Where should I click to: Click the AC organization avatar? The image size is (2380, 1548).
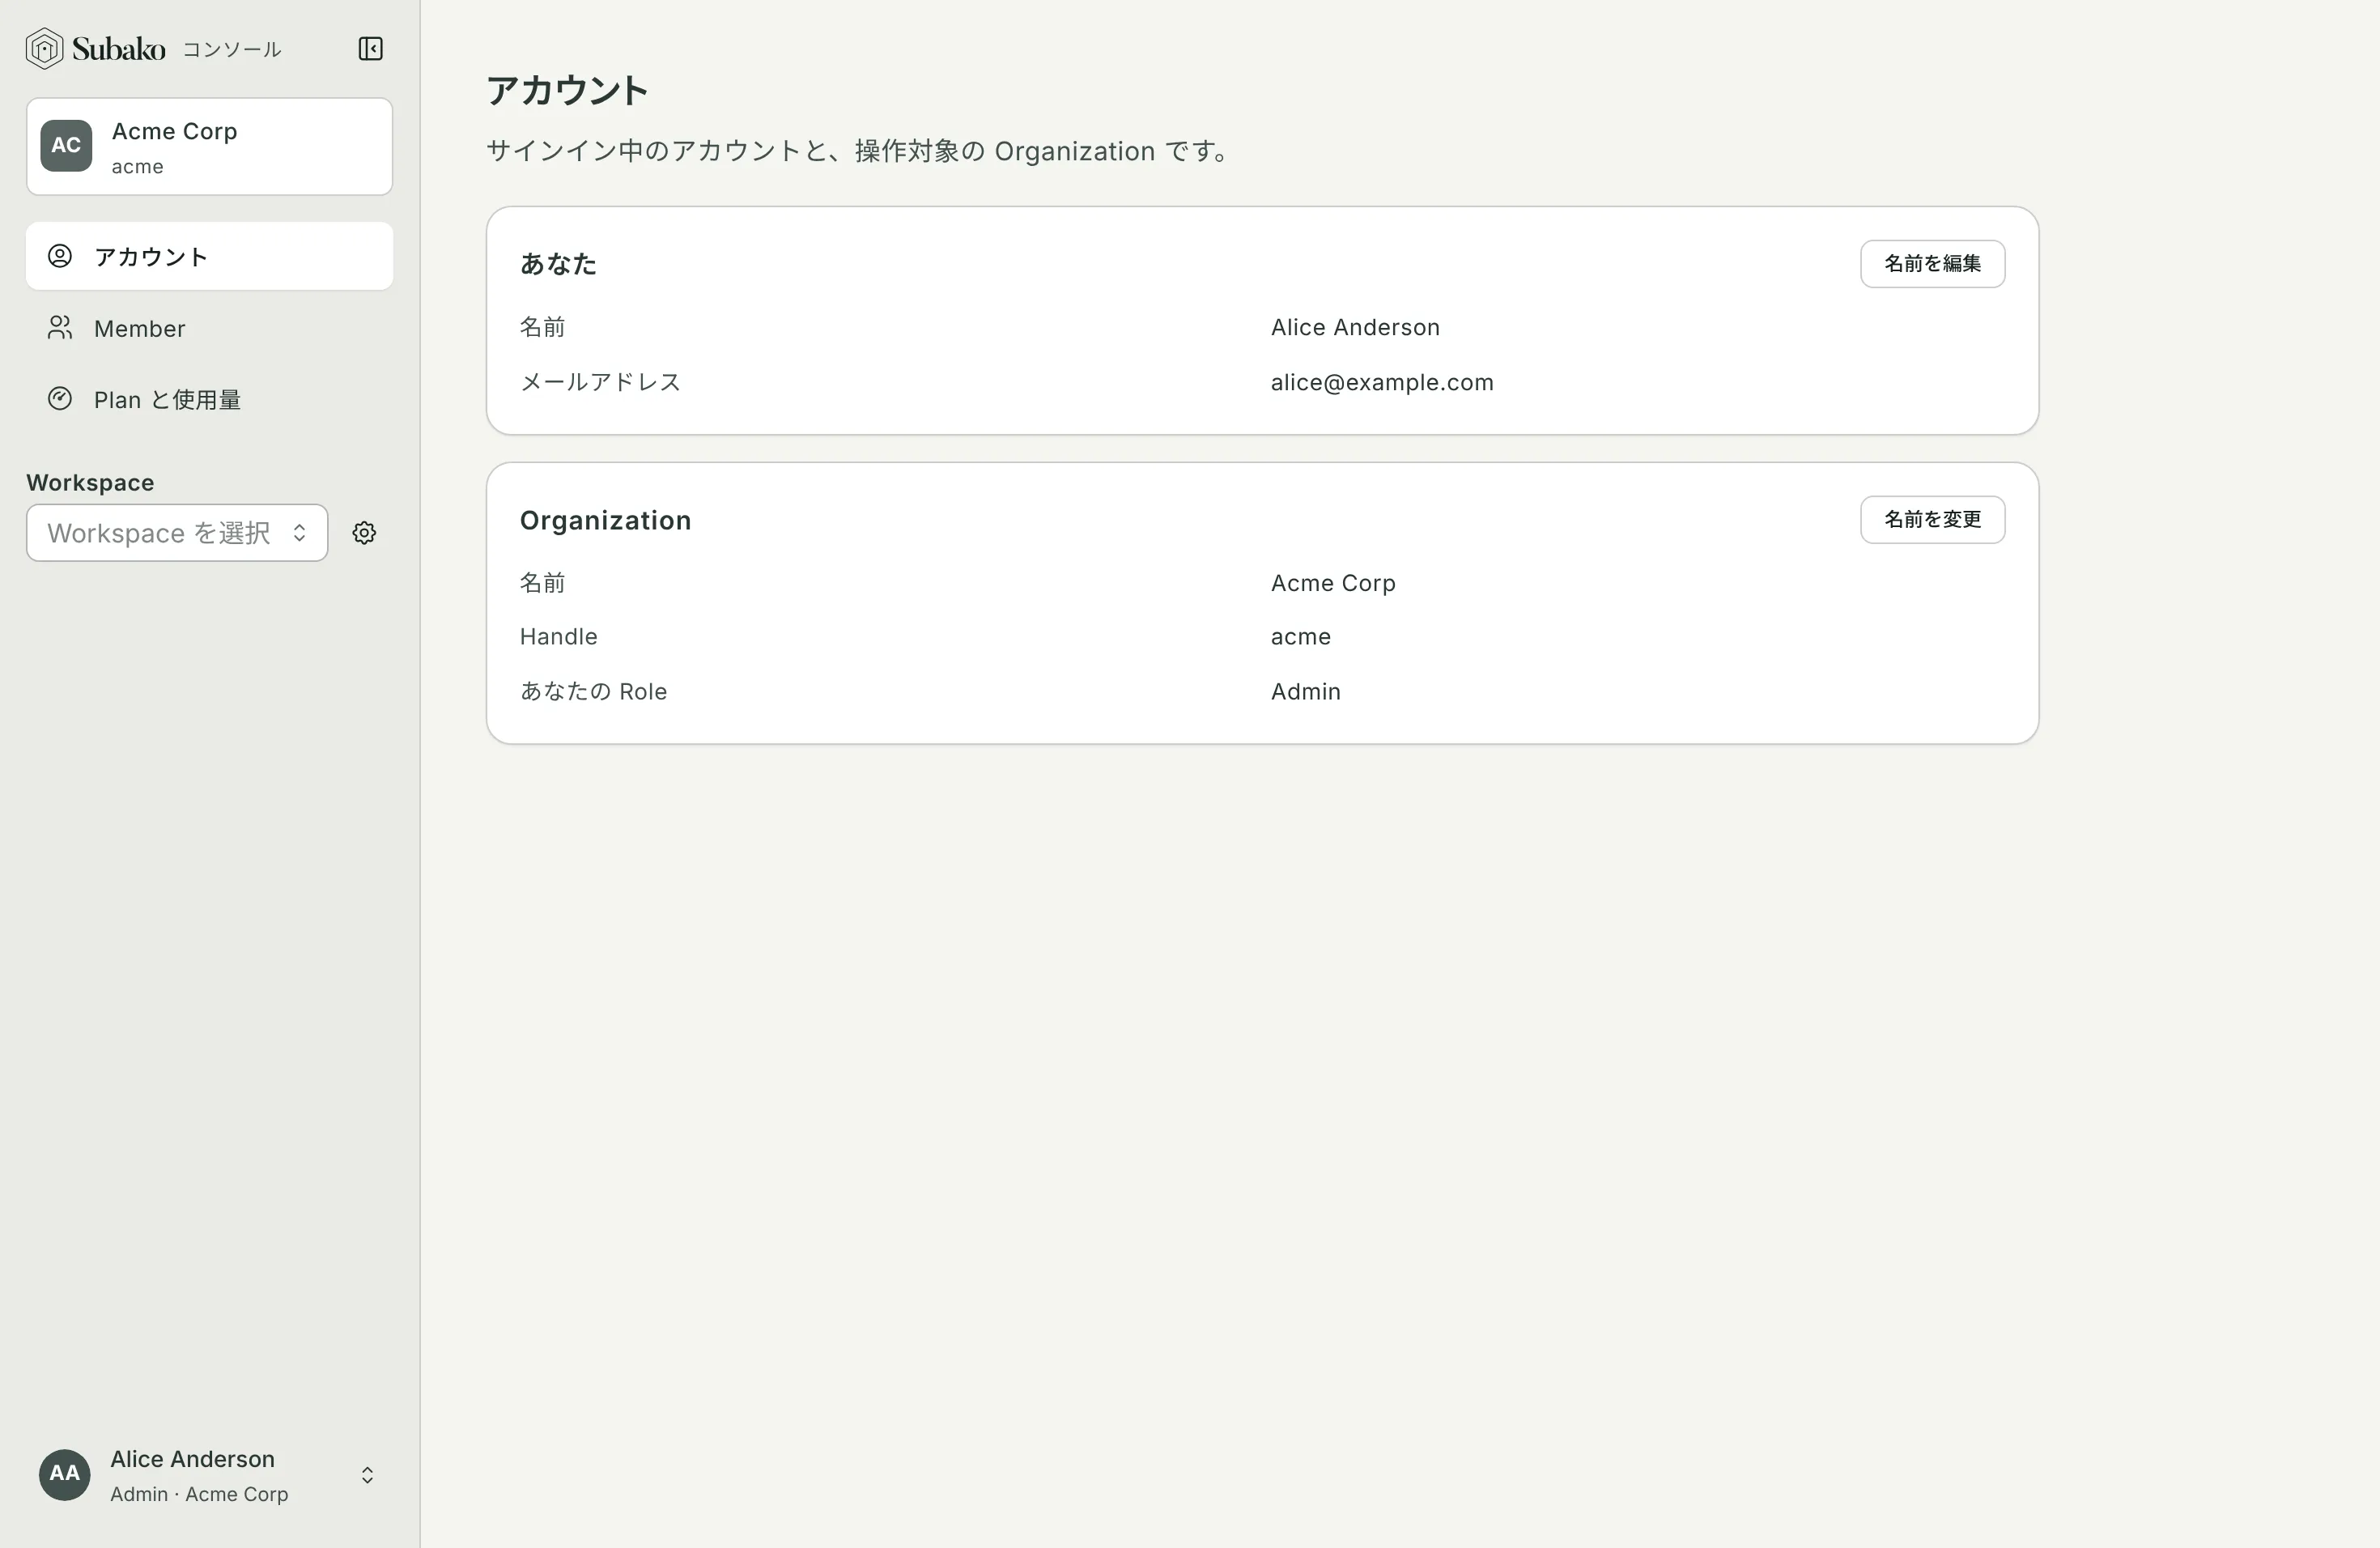[66, 146]
